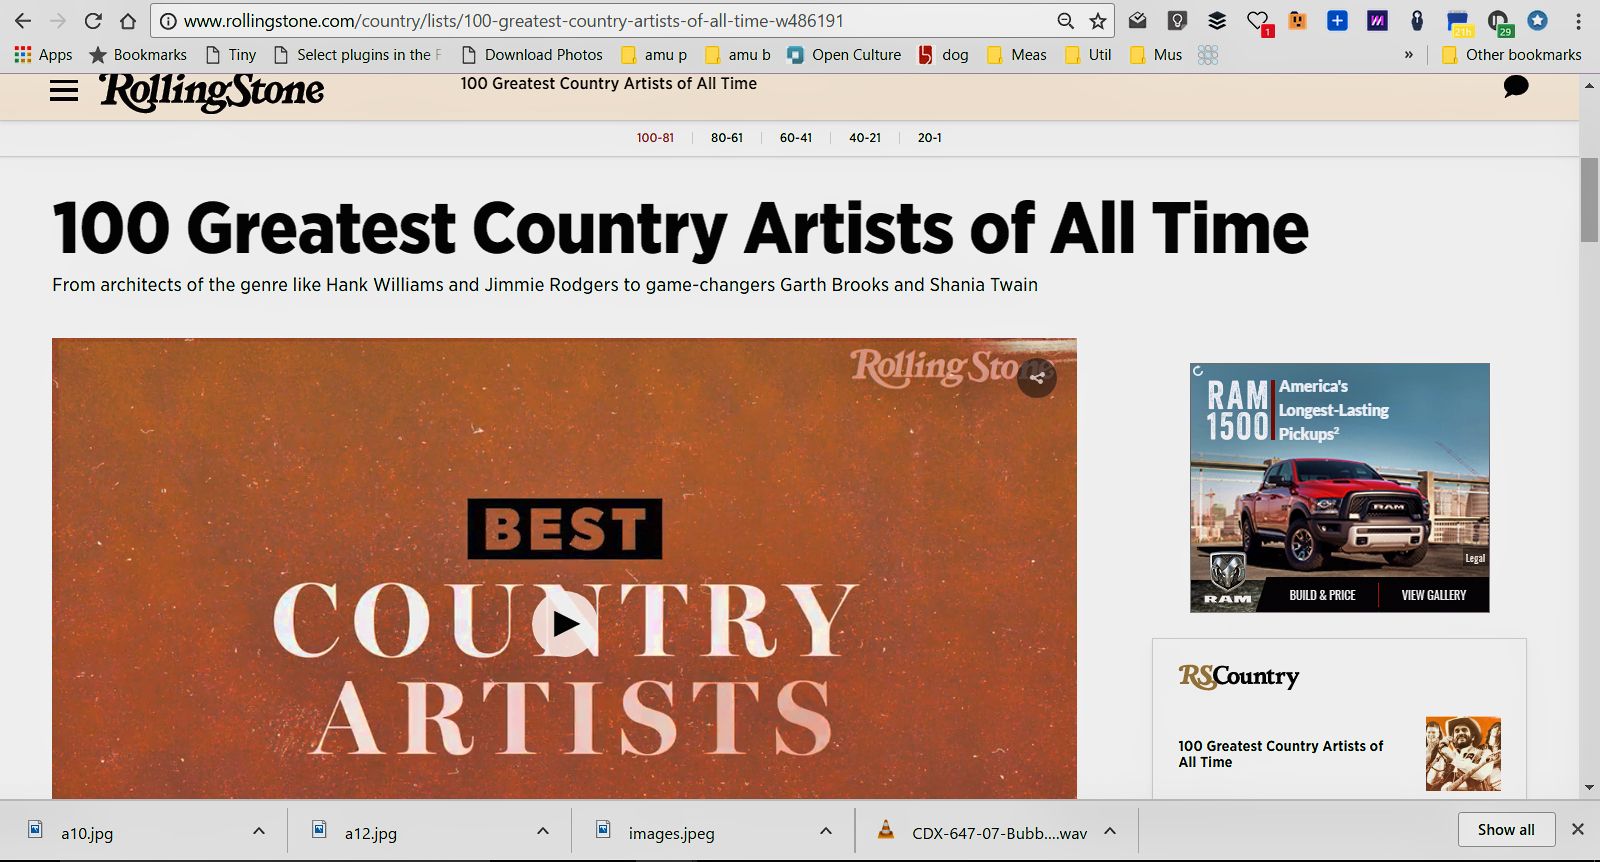The width and height of the screenshot is (1600, 862).
Task: Jump to the 40-21 section
Action: (x=865, y=138)
